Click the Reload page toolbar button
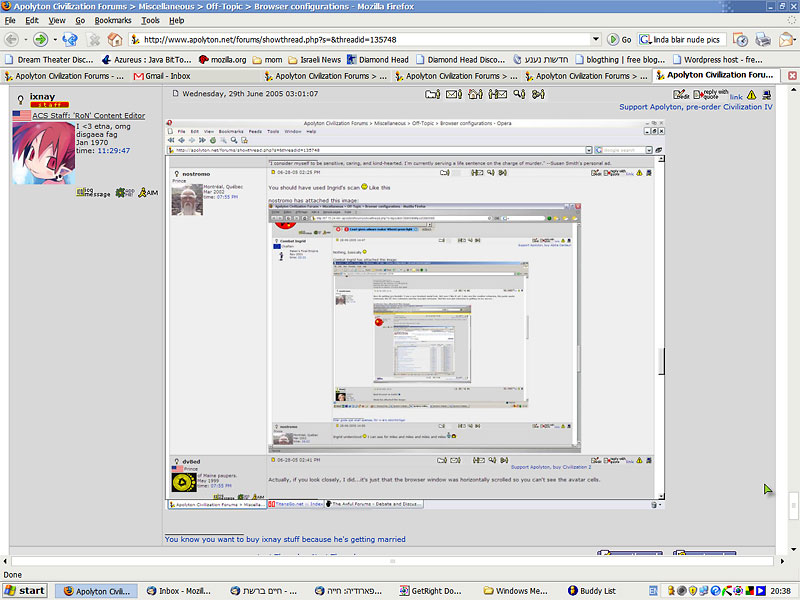This screenshot has width=800, height=600. [69, 40]
